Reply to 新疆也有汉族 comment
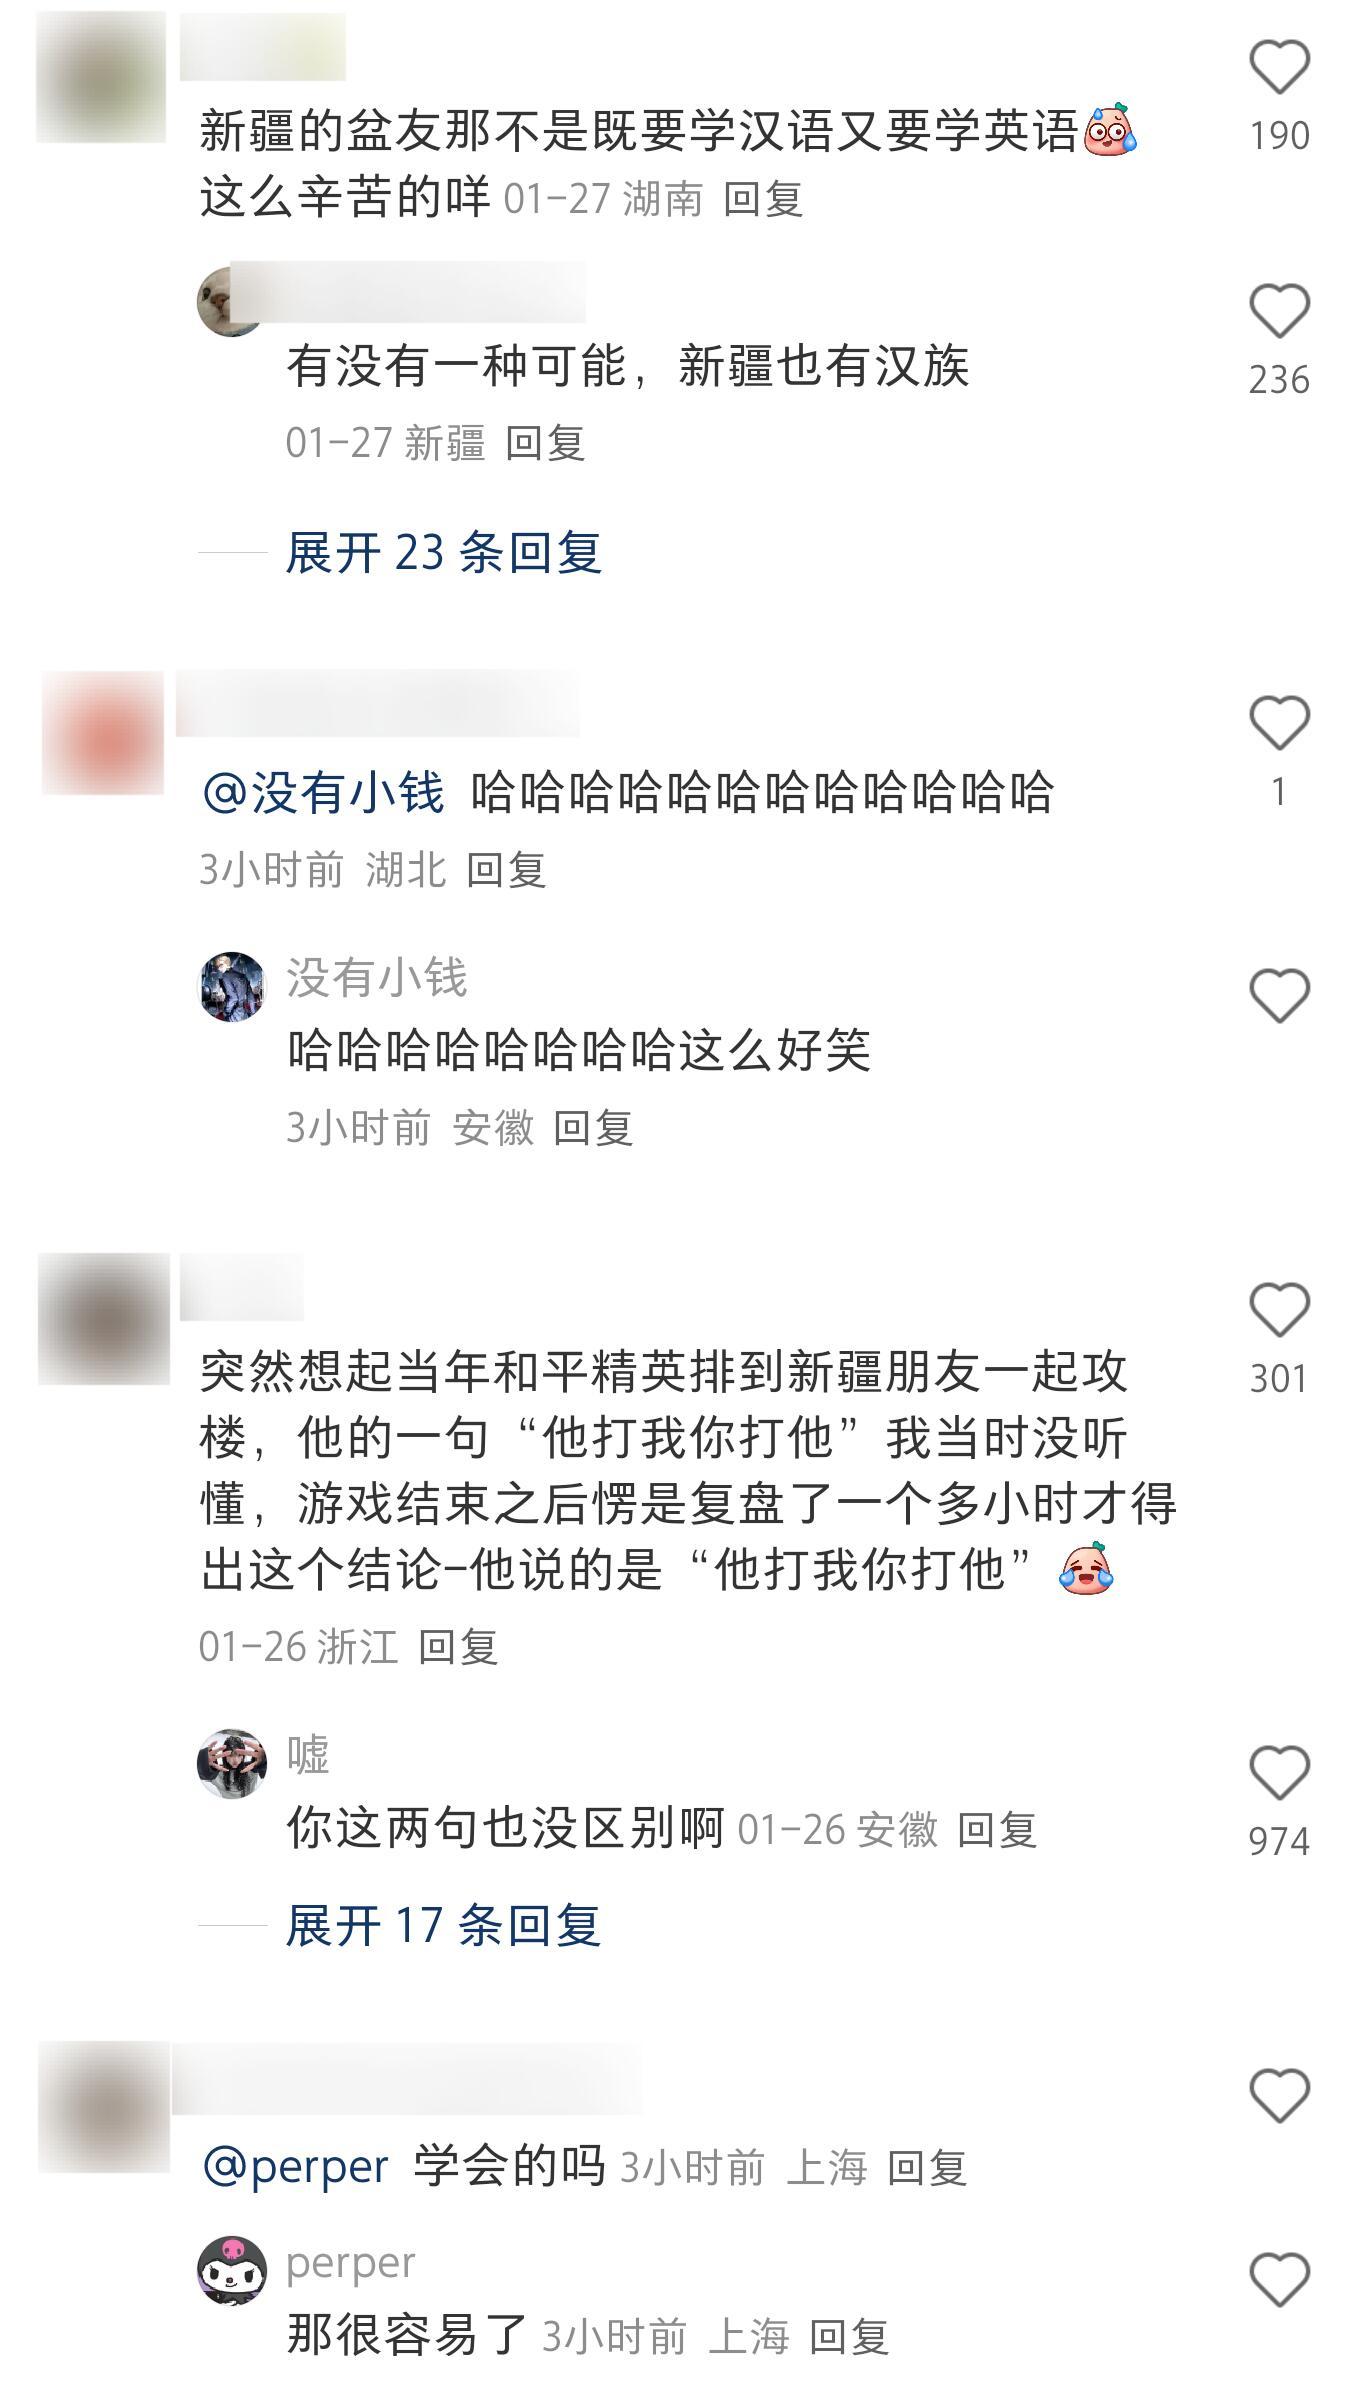The width and height of the screenshot is (1366, 2405). [x=545, y=443]
